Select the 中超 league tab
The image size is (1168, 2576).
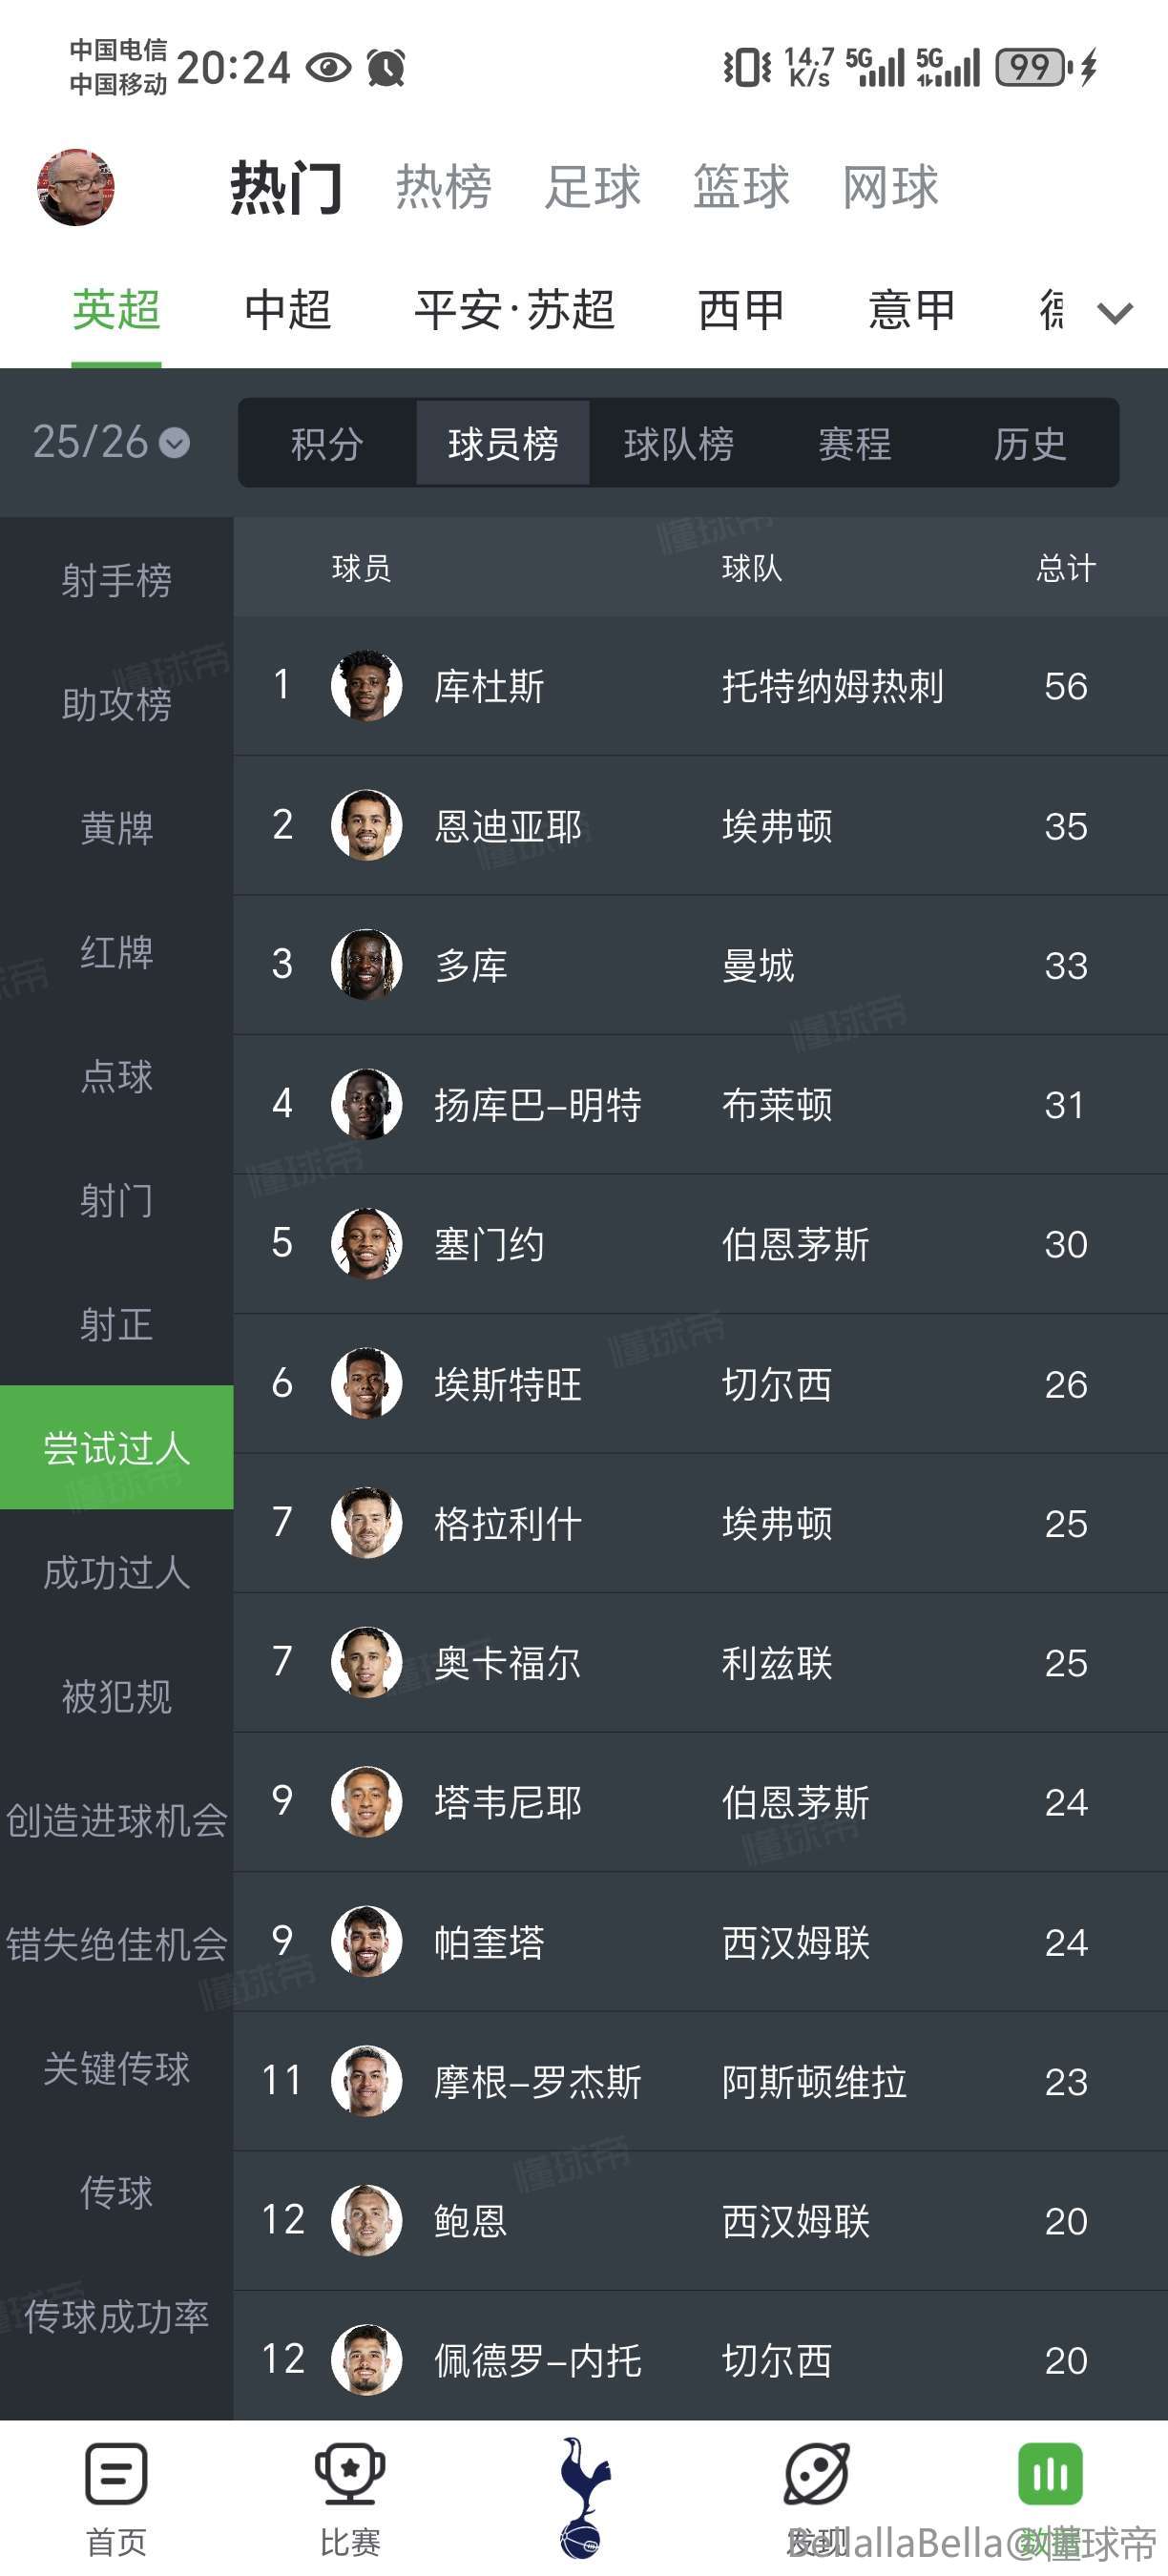pyautogui.click(x=288, y=310)
